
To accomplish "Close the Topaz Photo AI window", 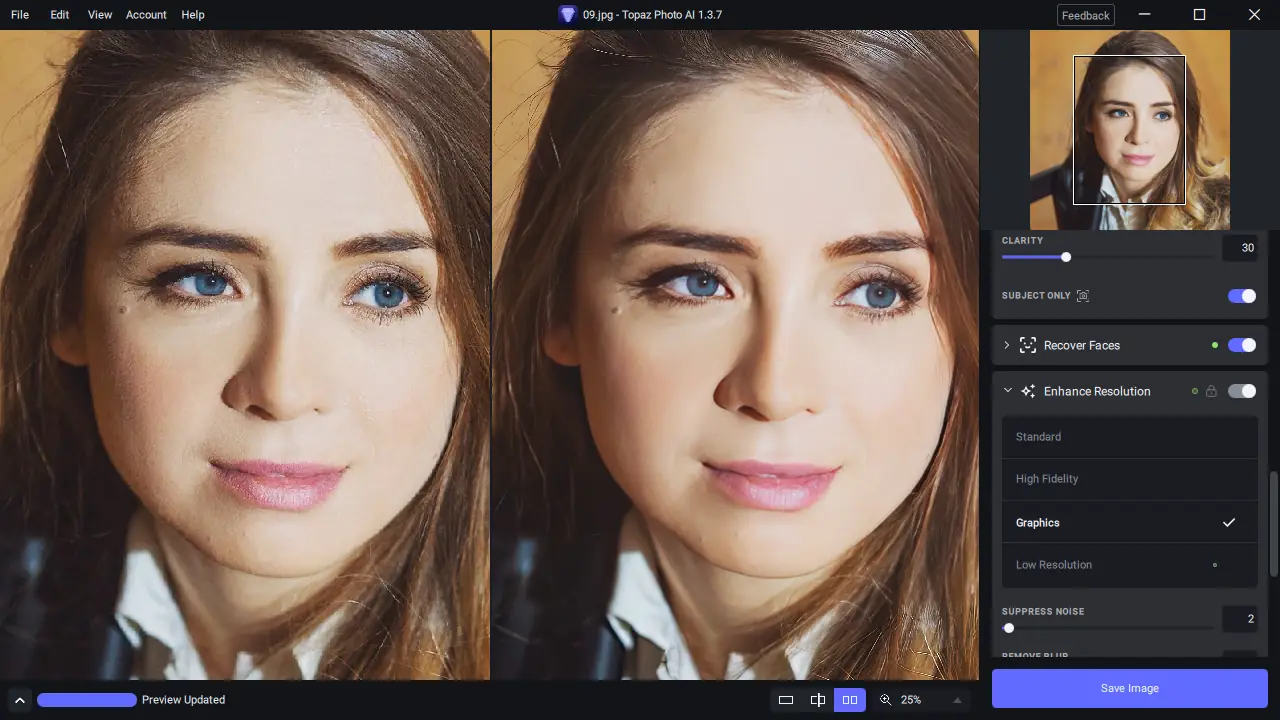I will pyautogui.click(x=1254, y=15).
